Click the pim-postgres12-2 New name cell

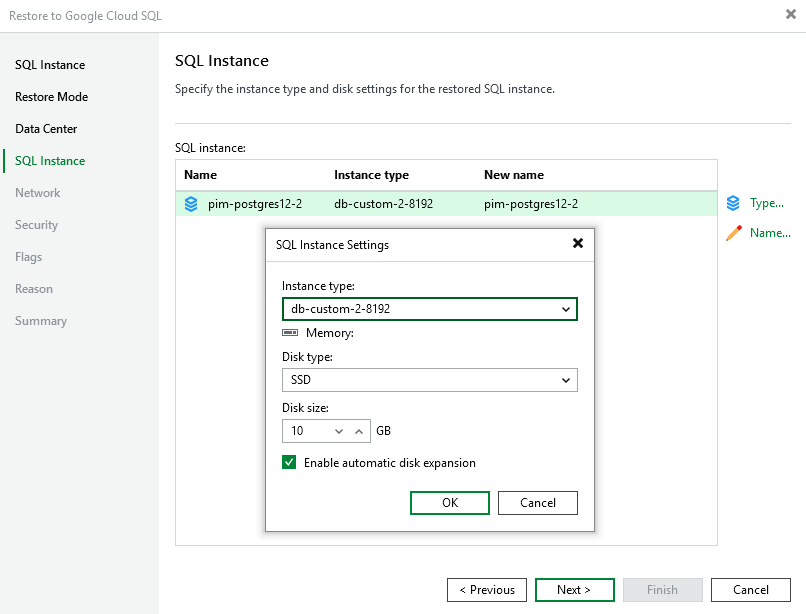[x=531, y=204]
